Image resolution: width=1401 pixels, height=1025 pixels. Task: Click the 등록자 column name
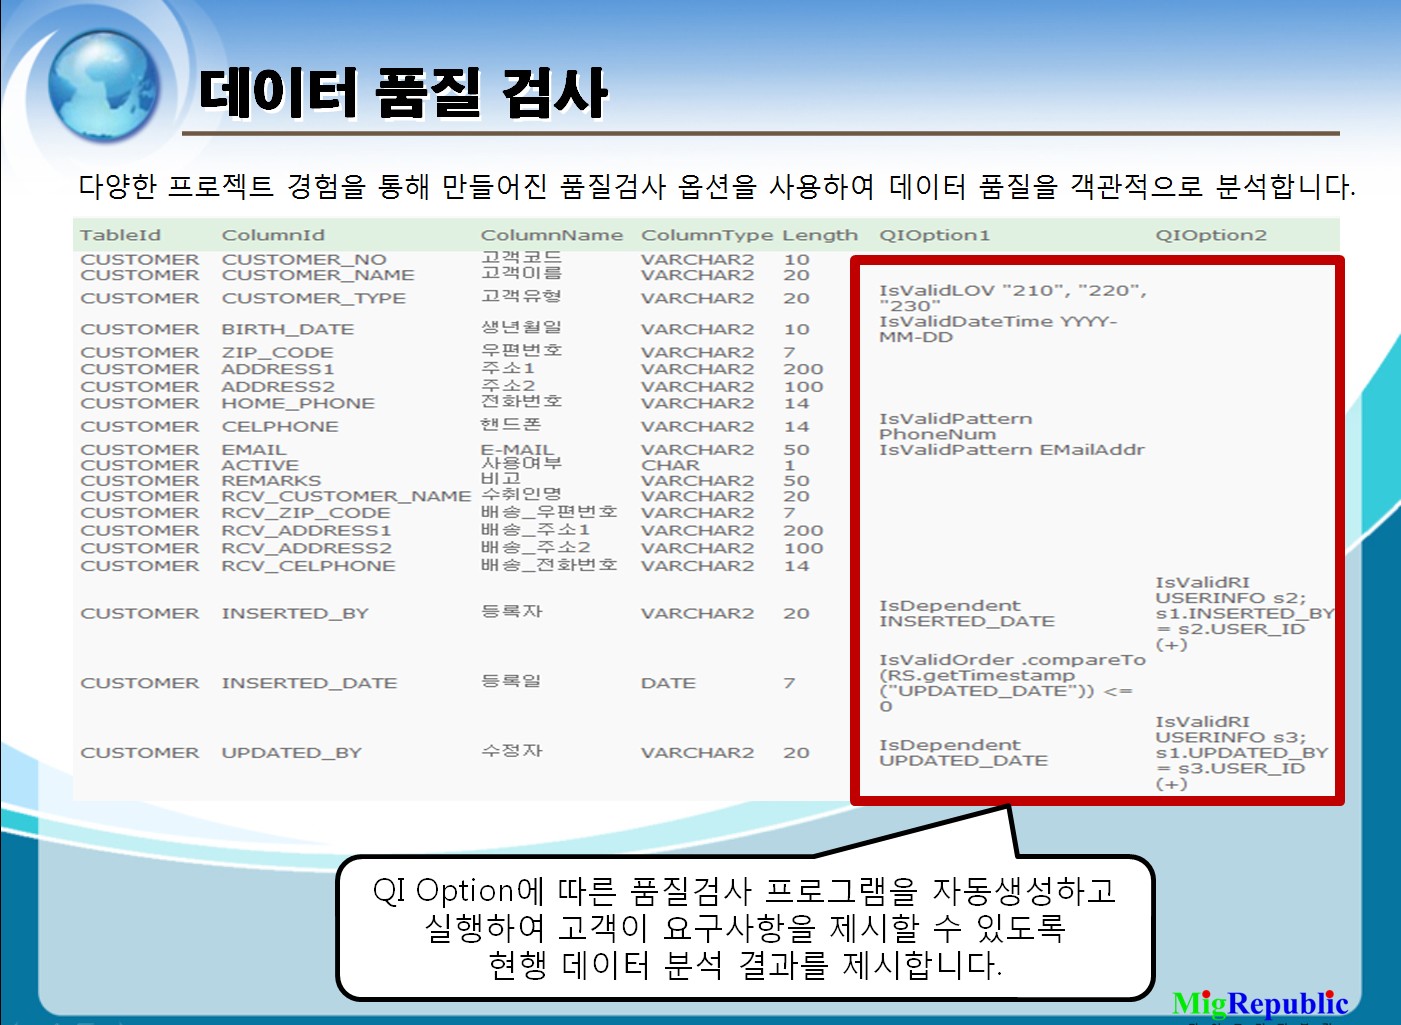511,611
